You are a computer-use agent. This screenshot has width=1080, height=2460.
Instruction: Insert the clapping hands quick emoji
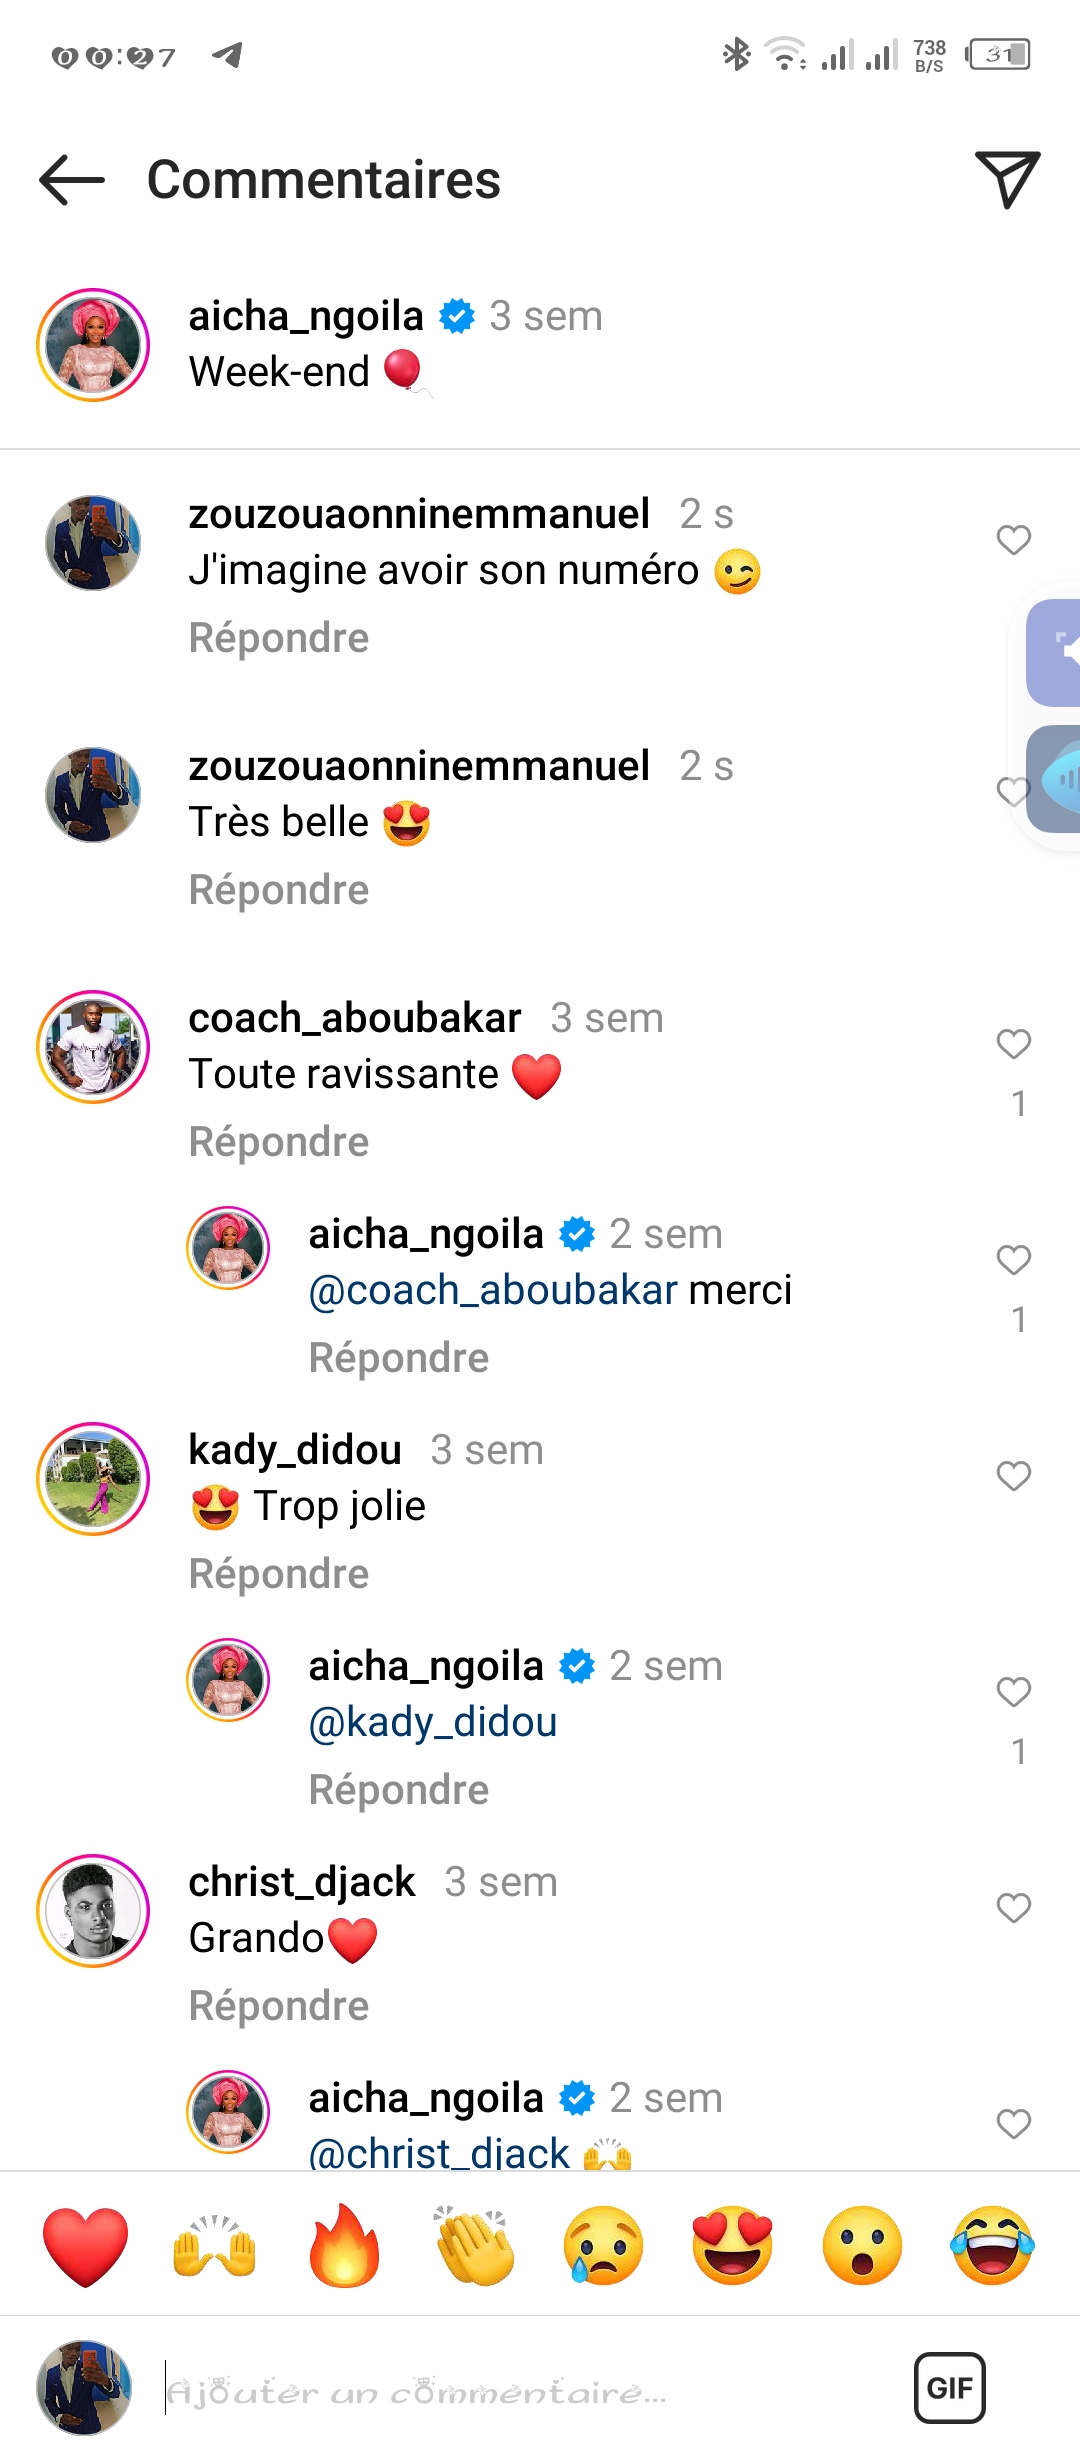[x=474, y=2246]
